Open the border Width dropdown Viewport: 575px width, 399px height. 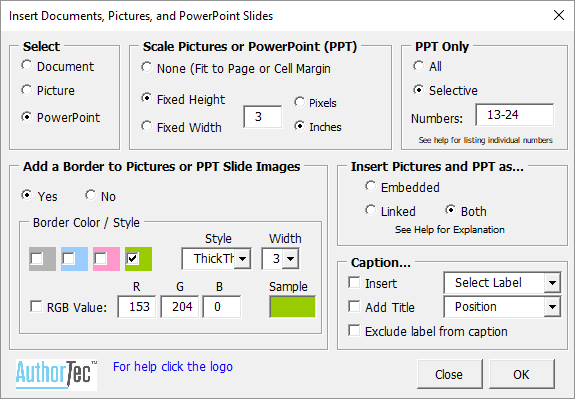point(290,259)
